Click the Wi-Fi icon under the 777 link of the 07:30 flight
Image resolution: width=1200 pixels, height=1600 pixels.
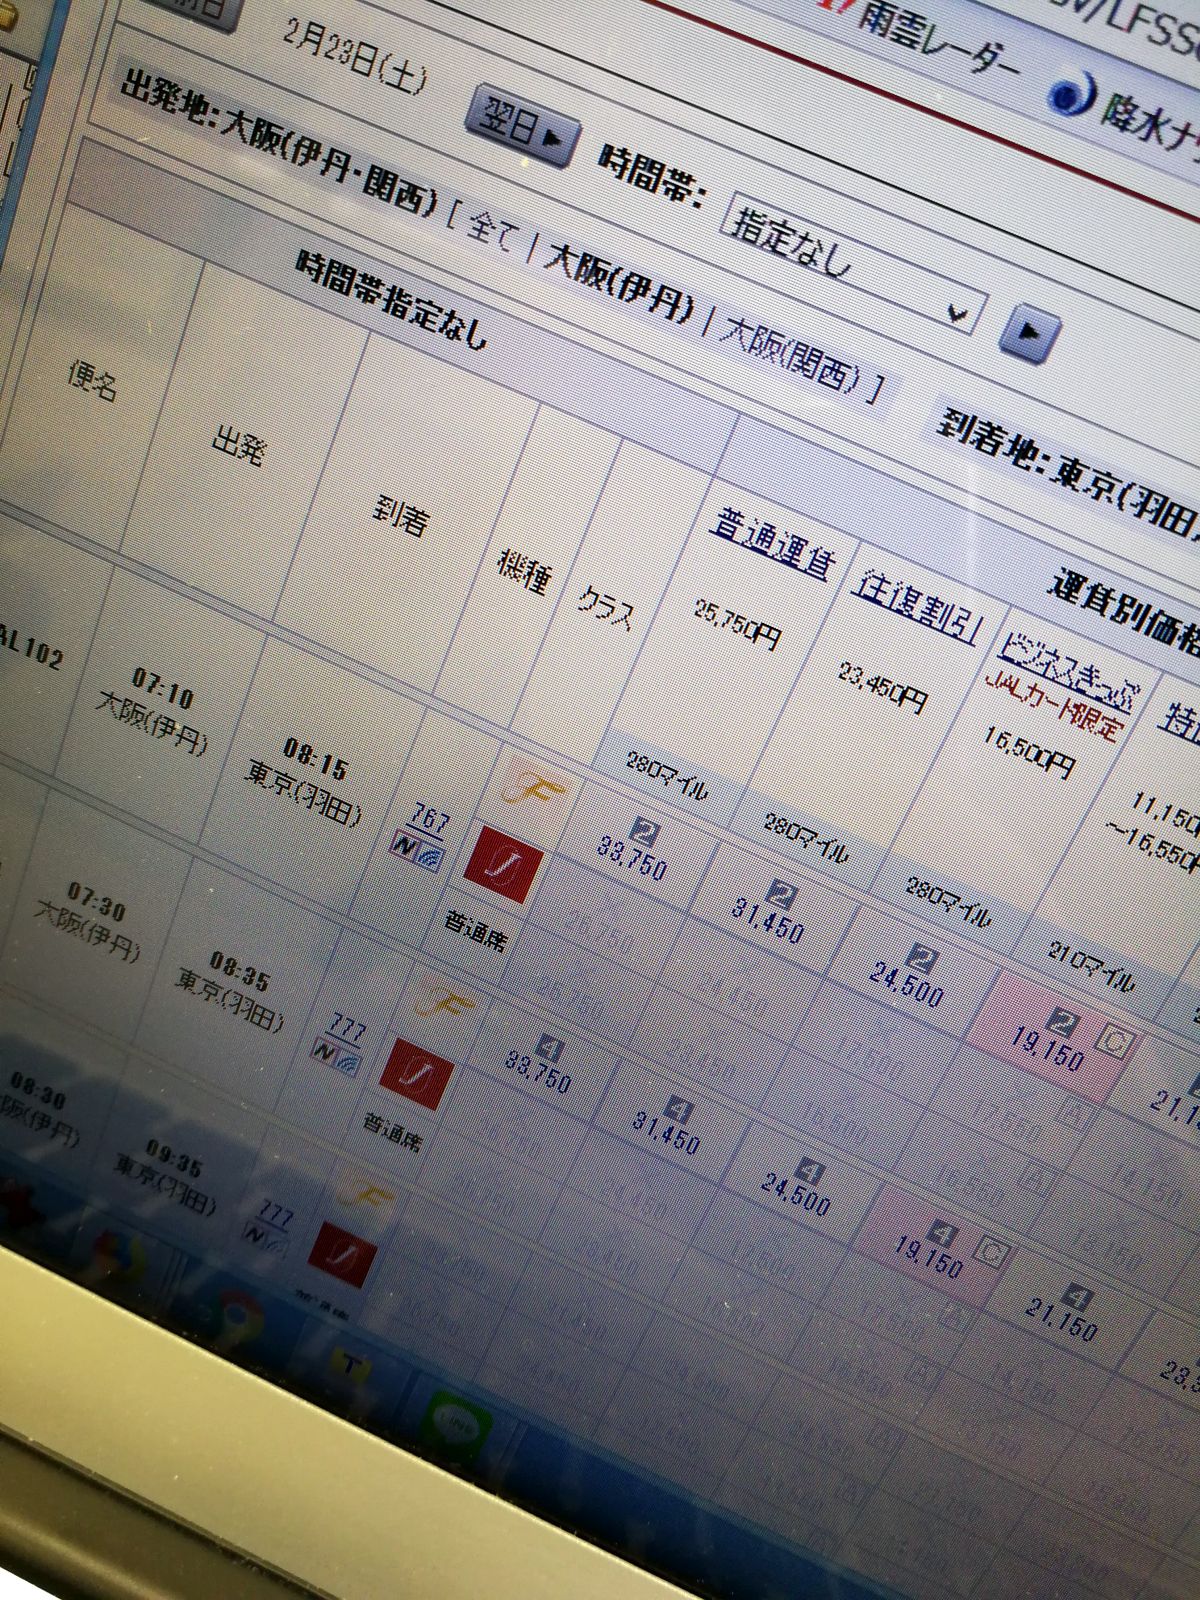347,1061
